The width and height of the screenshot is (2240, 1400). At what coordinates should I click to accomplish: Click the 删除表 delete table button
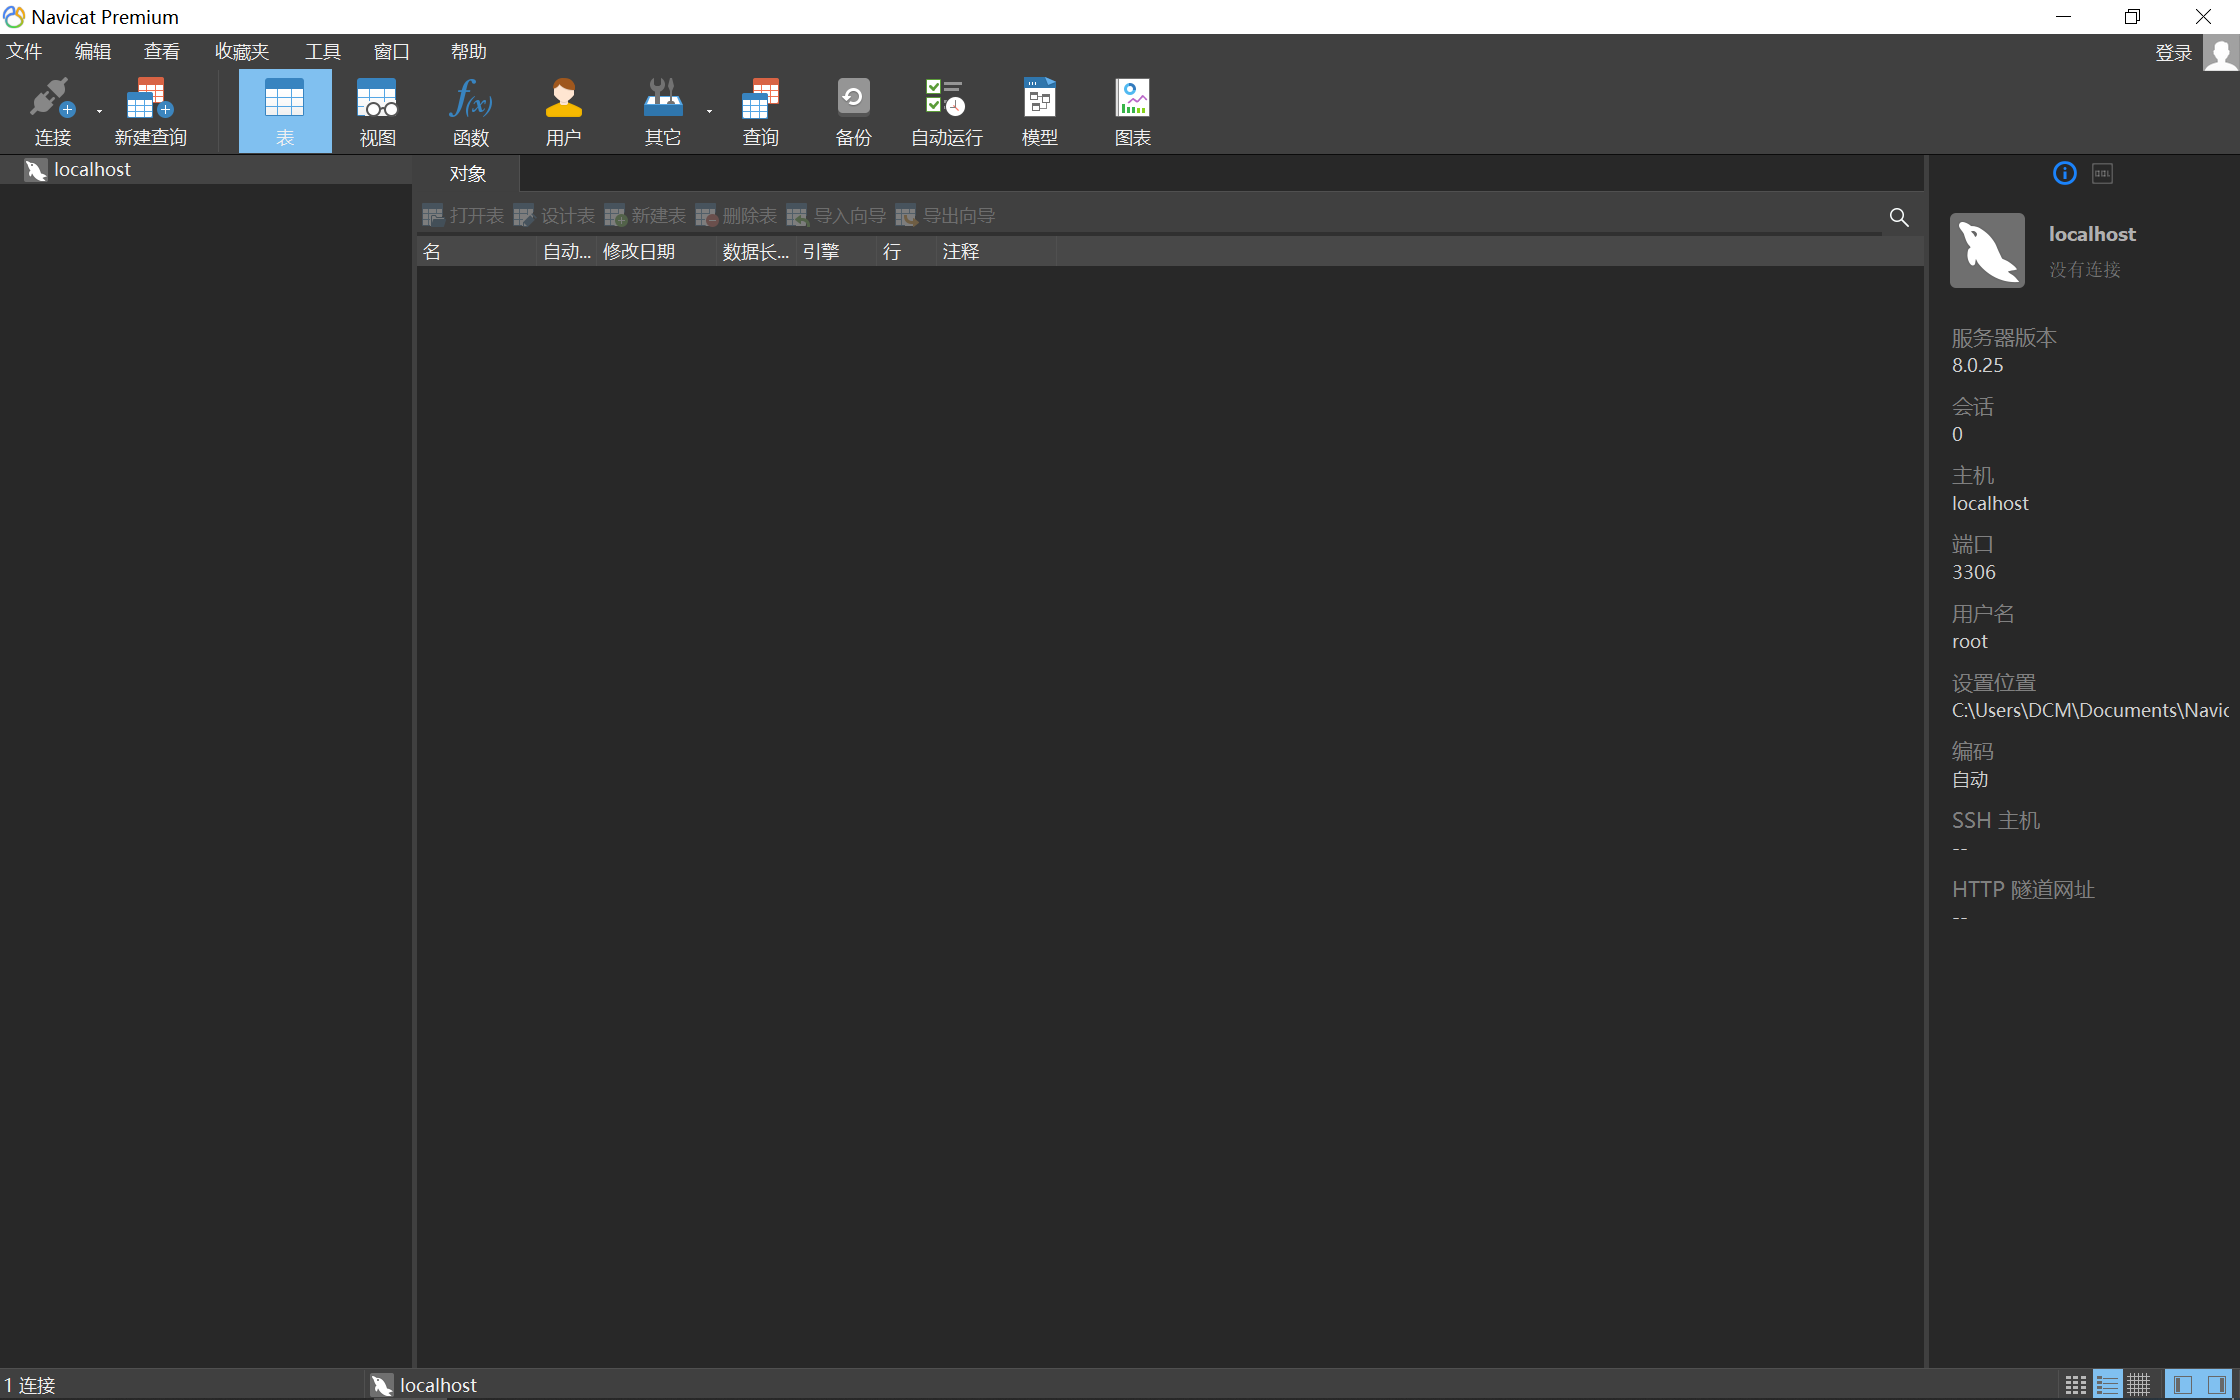[736, 216]
